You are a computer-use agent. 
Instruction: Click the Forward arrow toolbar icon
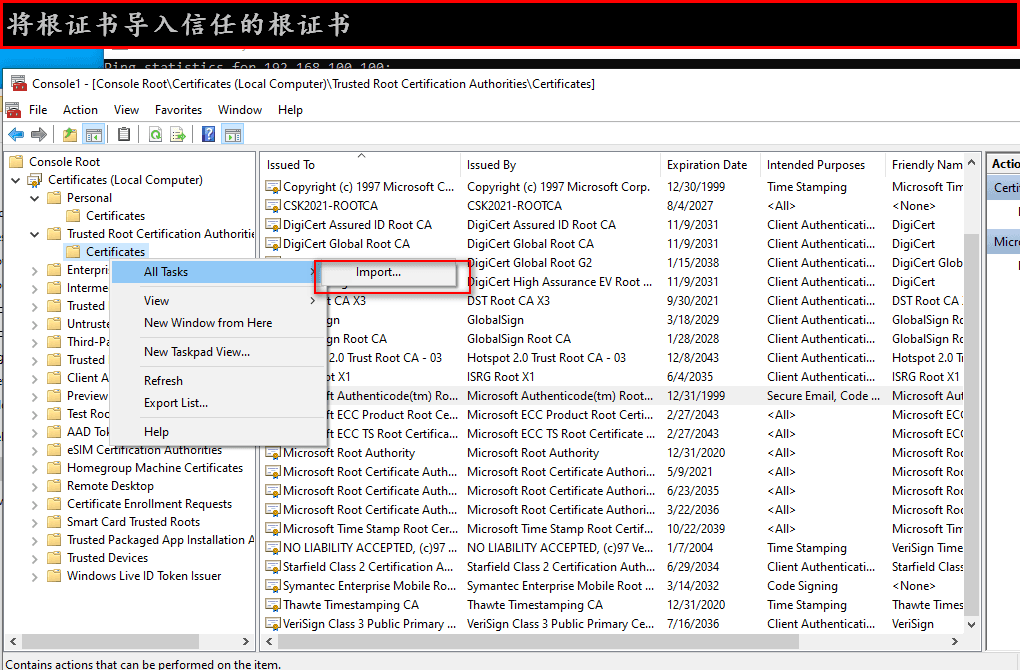tap(39, 134)
